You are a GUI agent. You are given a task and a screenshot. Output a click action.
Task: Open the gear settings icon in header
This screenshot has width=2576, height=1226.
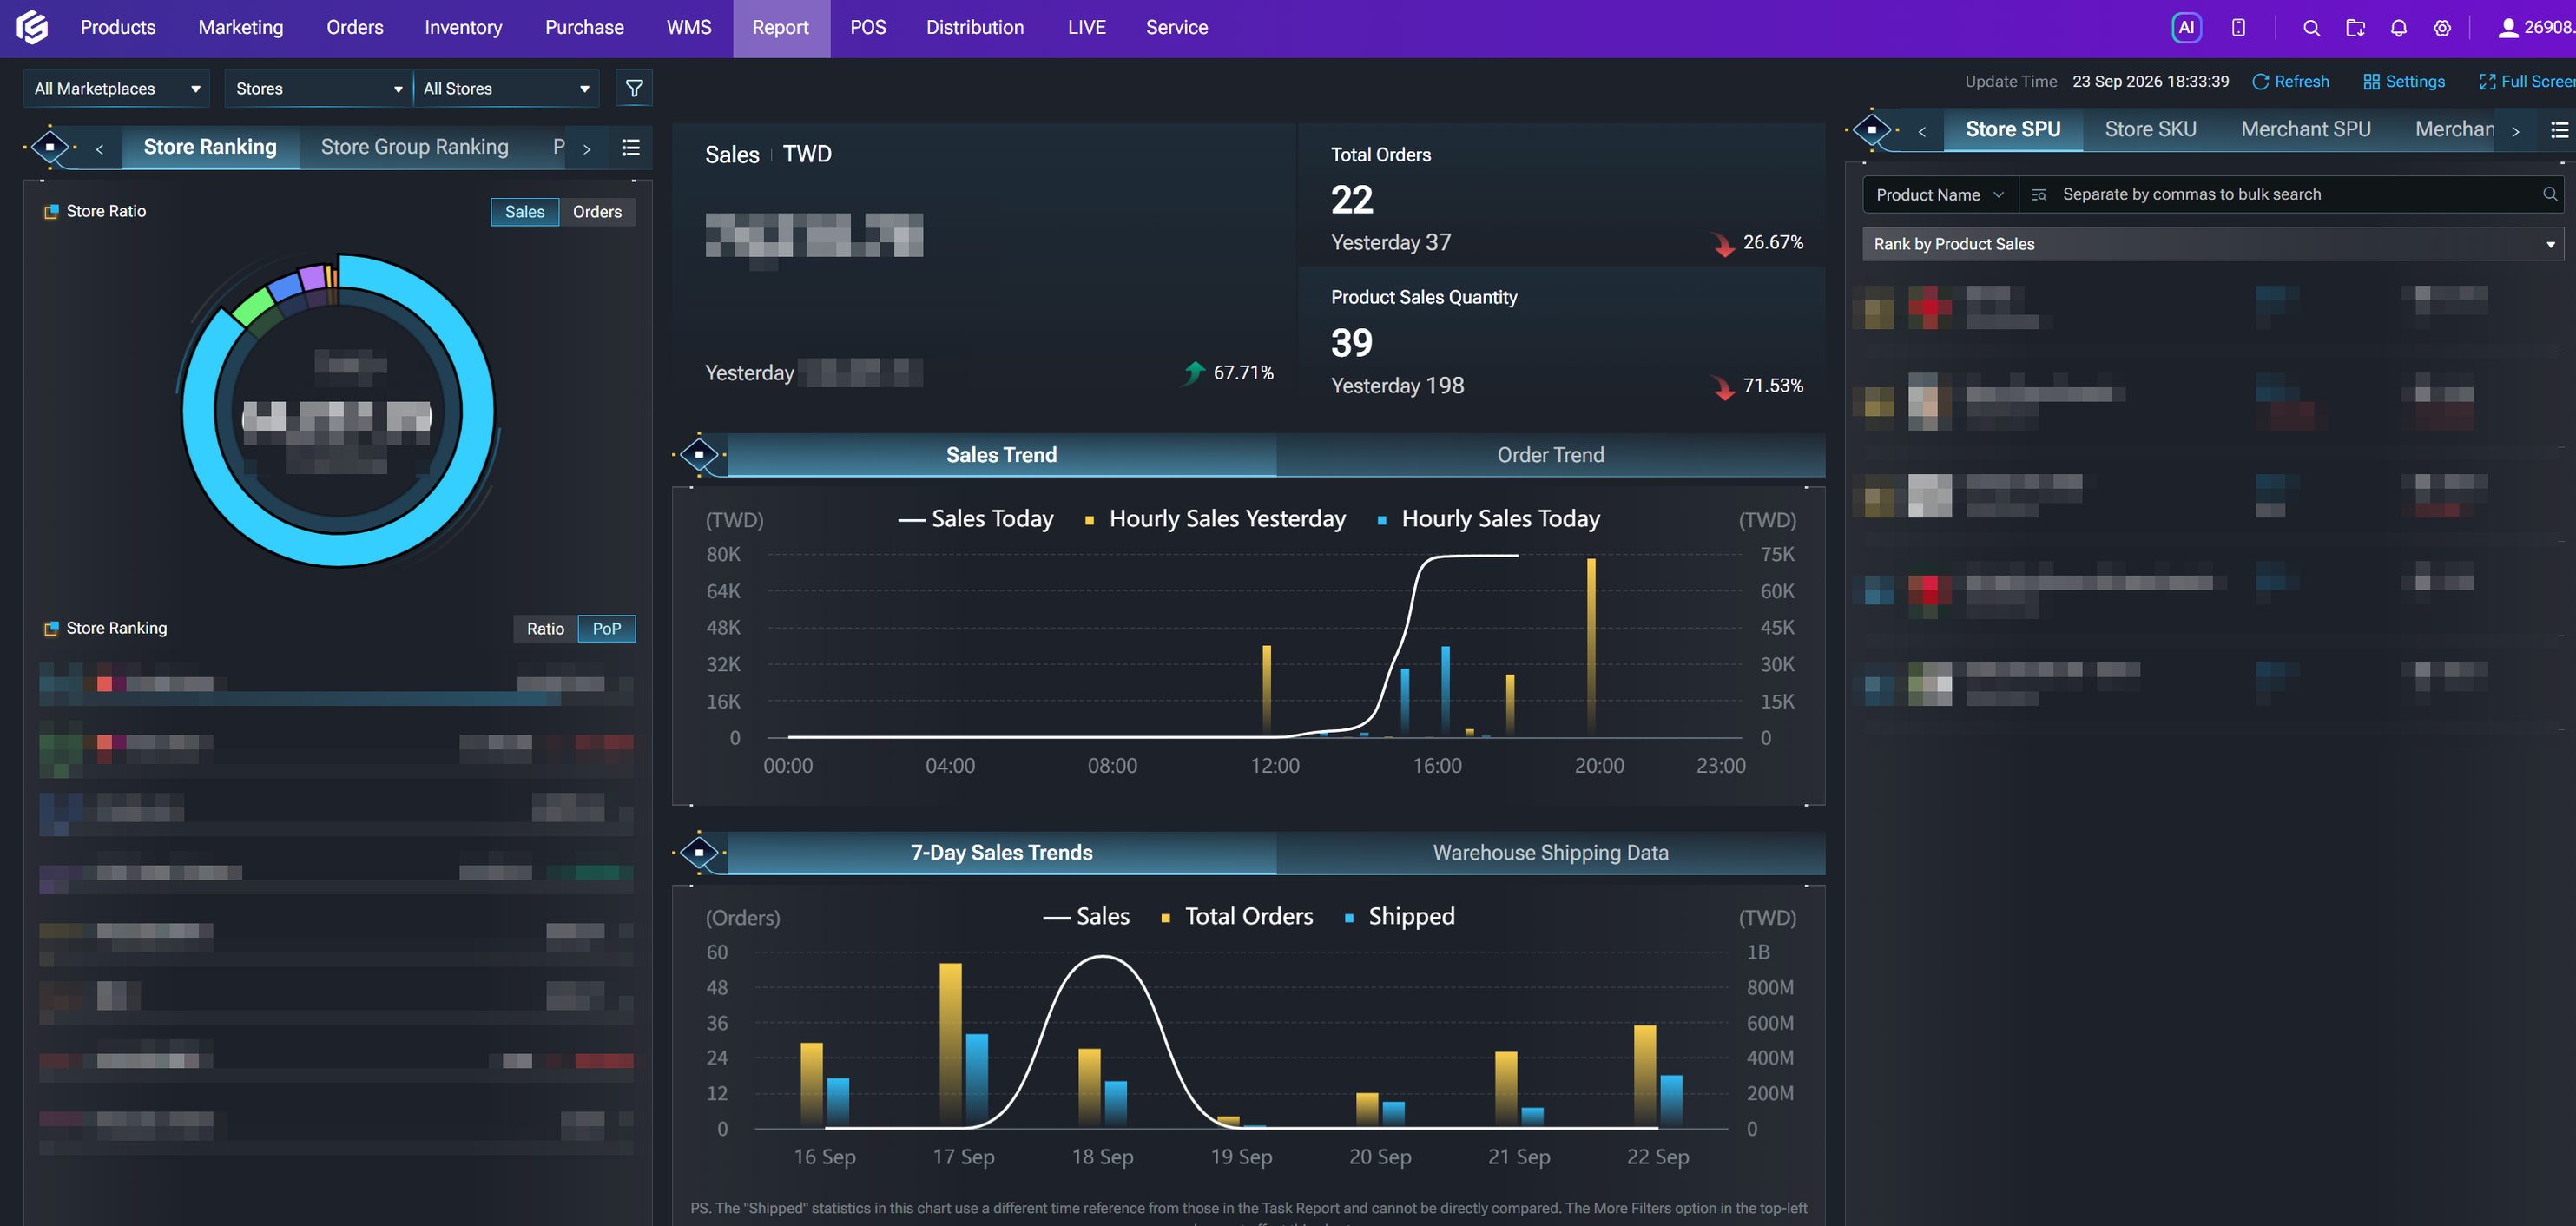click(x=2442, y=28)
